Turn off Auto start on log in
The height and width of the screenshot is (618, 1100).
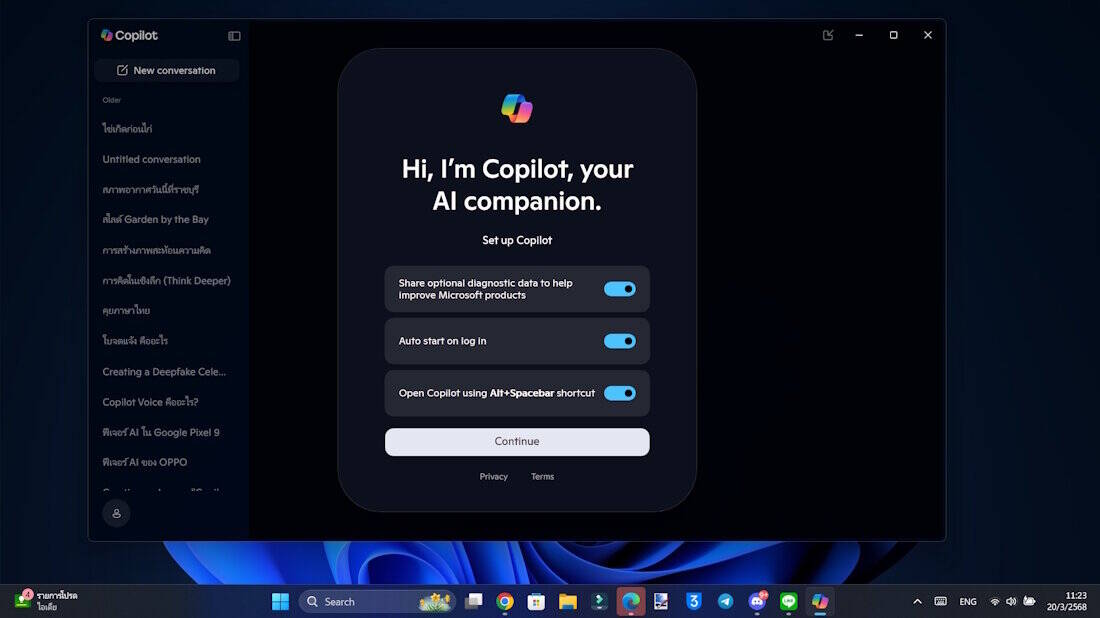coord(619,341)
